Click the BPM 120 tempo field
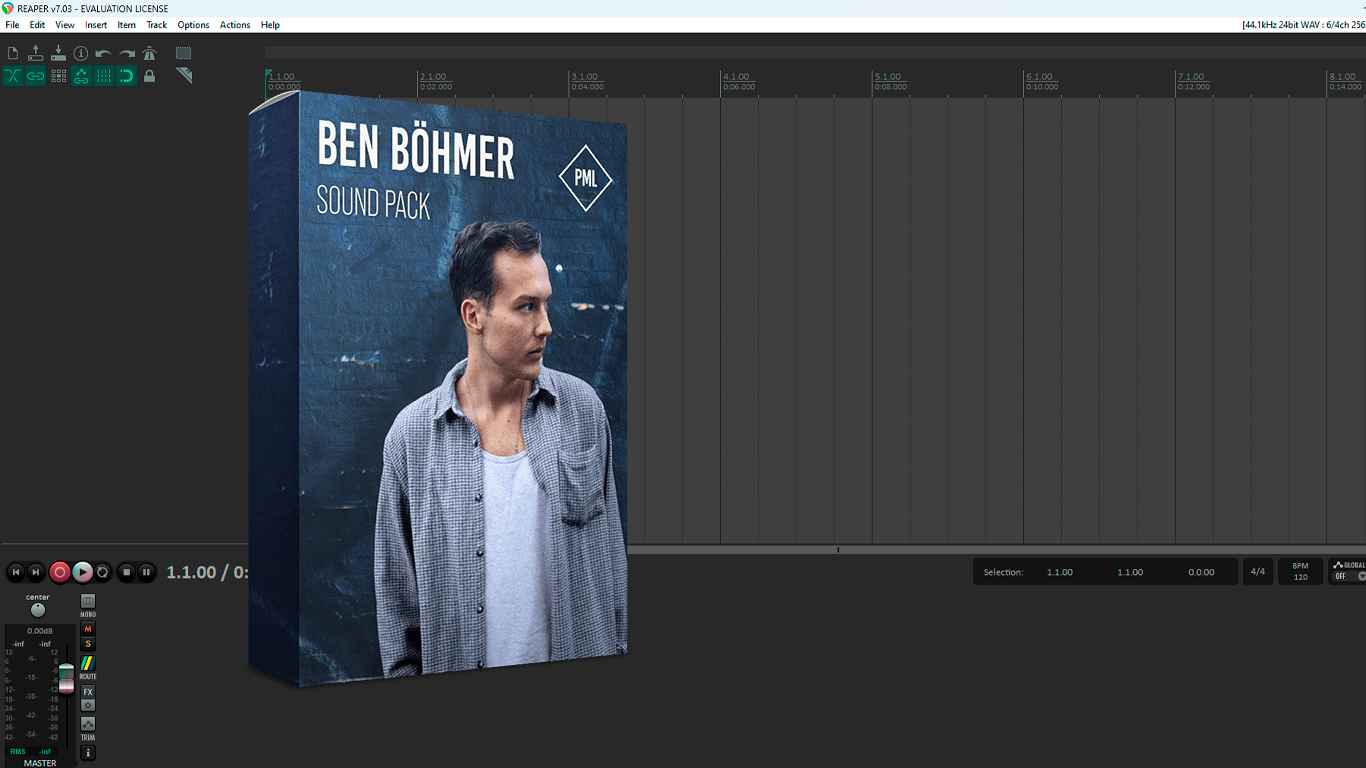The width and height of the screenshot is (1366, 768). pos(1300,572)
